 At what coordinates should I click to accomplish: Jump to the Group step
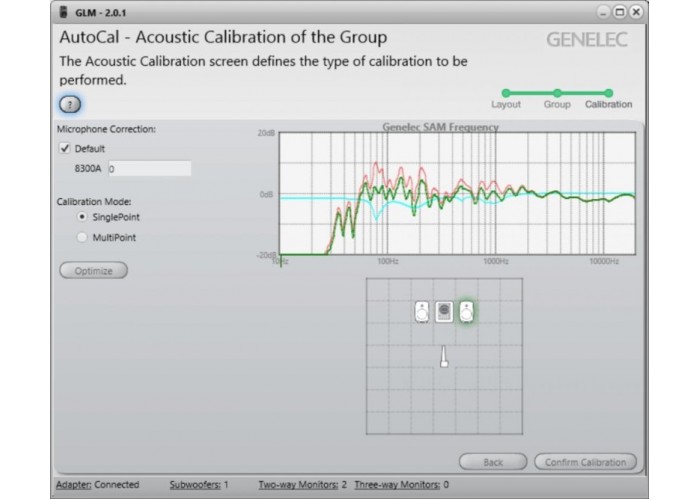point(557,93)
